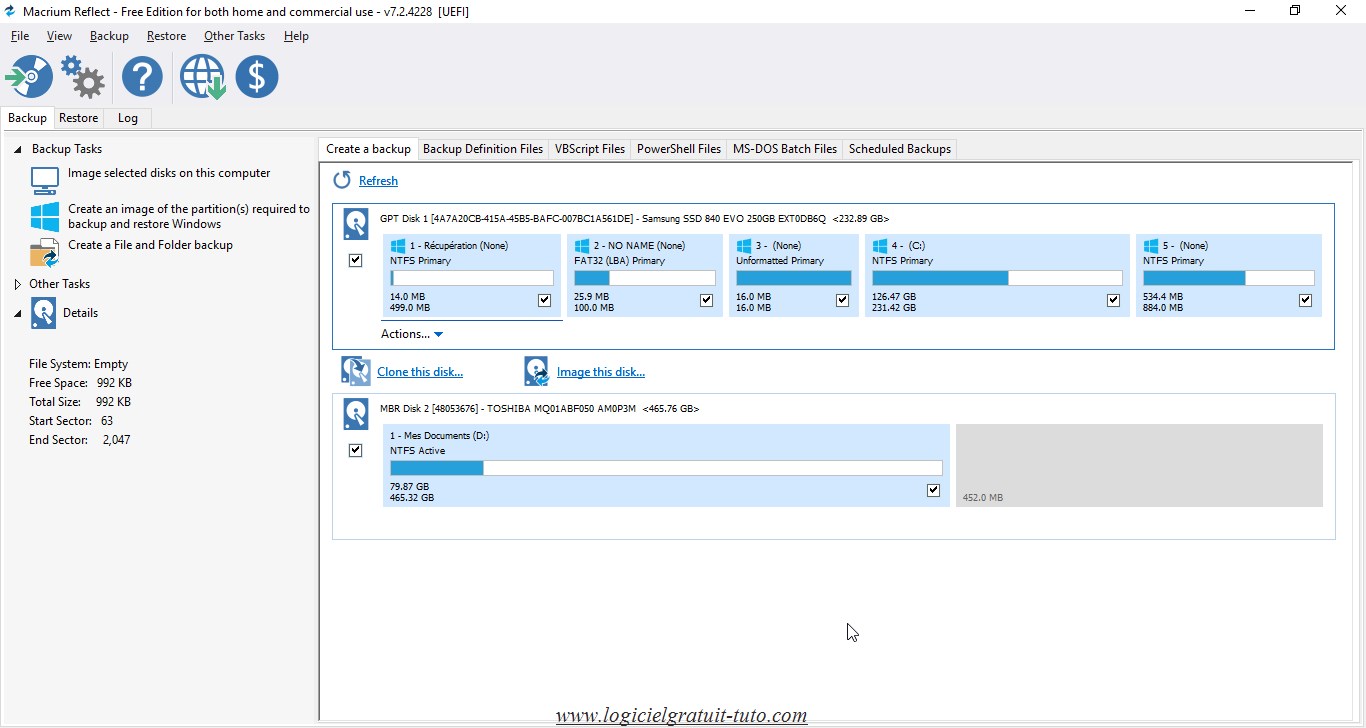The image size is (1366, 728).
Task: Click Windows flag icon on NO NAME partition
Action: point(581,245)
